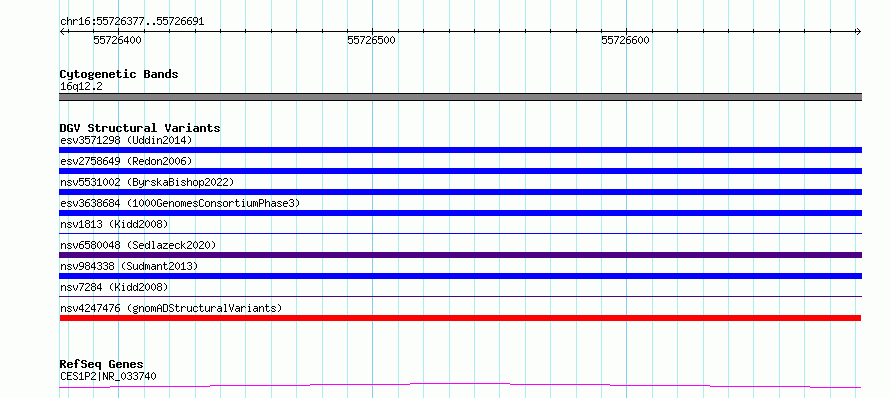The image size is (890, 398).
Task: Open nsv6580048 (Sedlazeck2020) variant label
Action: point(138,245)
